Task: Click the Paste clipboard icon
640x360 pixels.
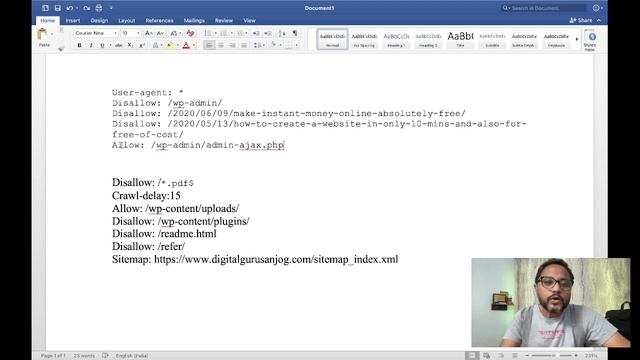Action: point(42,35)
